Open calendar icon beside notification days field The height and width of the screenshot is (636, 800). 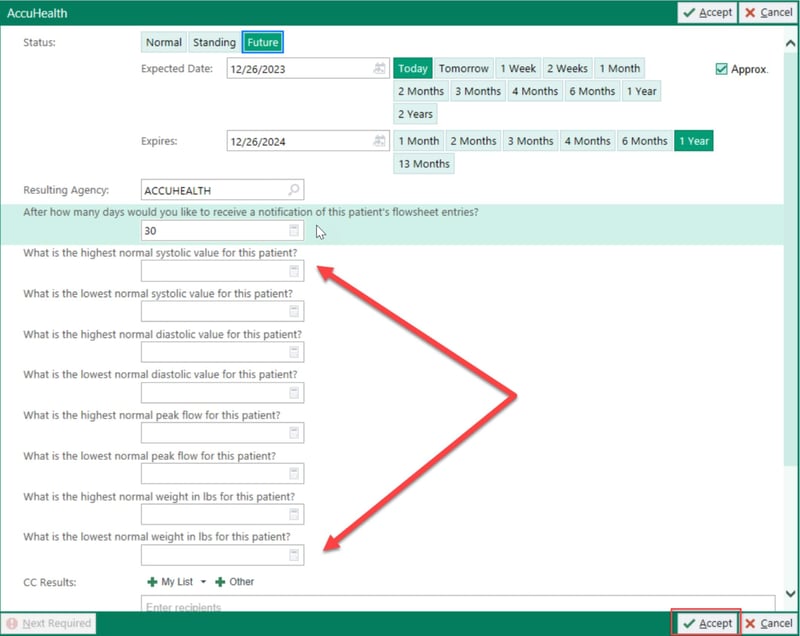click(x=294, y=231)
